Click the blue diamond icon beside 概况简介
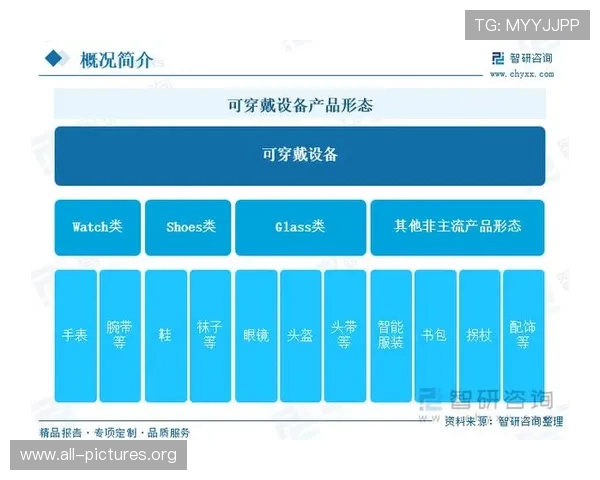Viewport: 600px width, 480px height. coord(54,59)
